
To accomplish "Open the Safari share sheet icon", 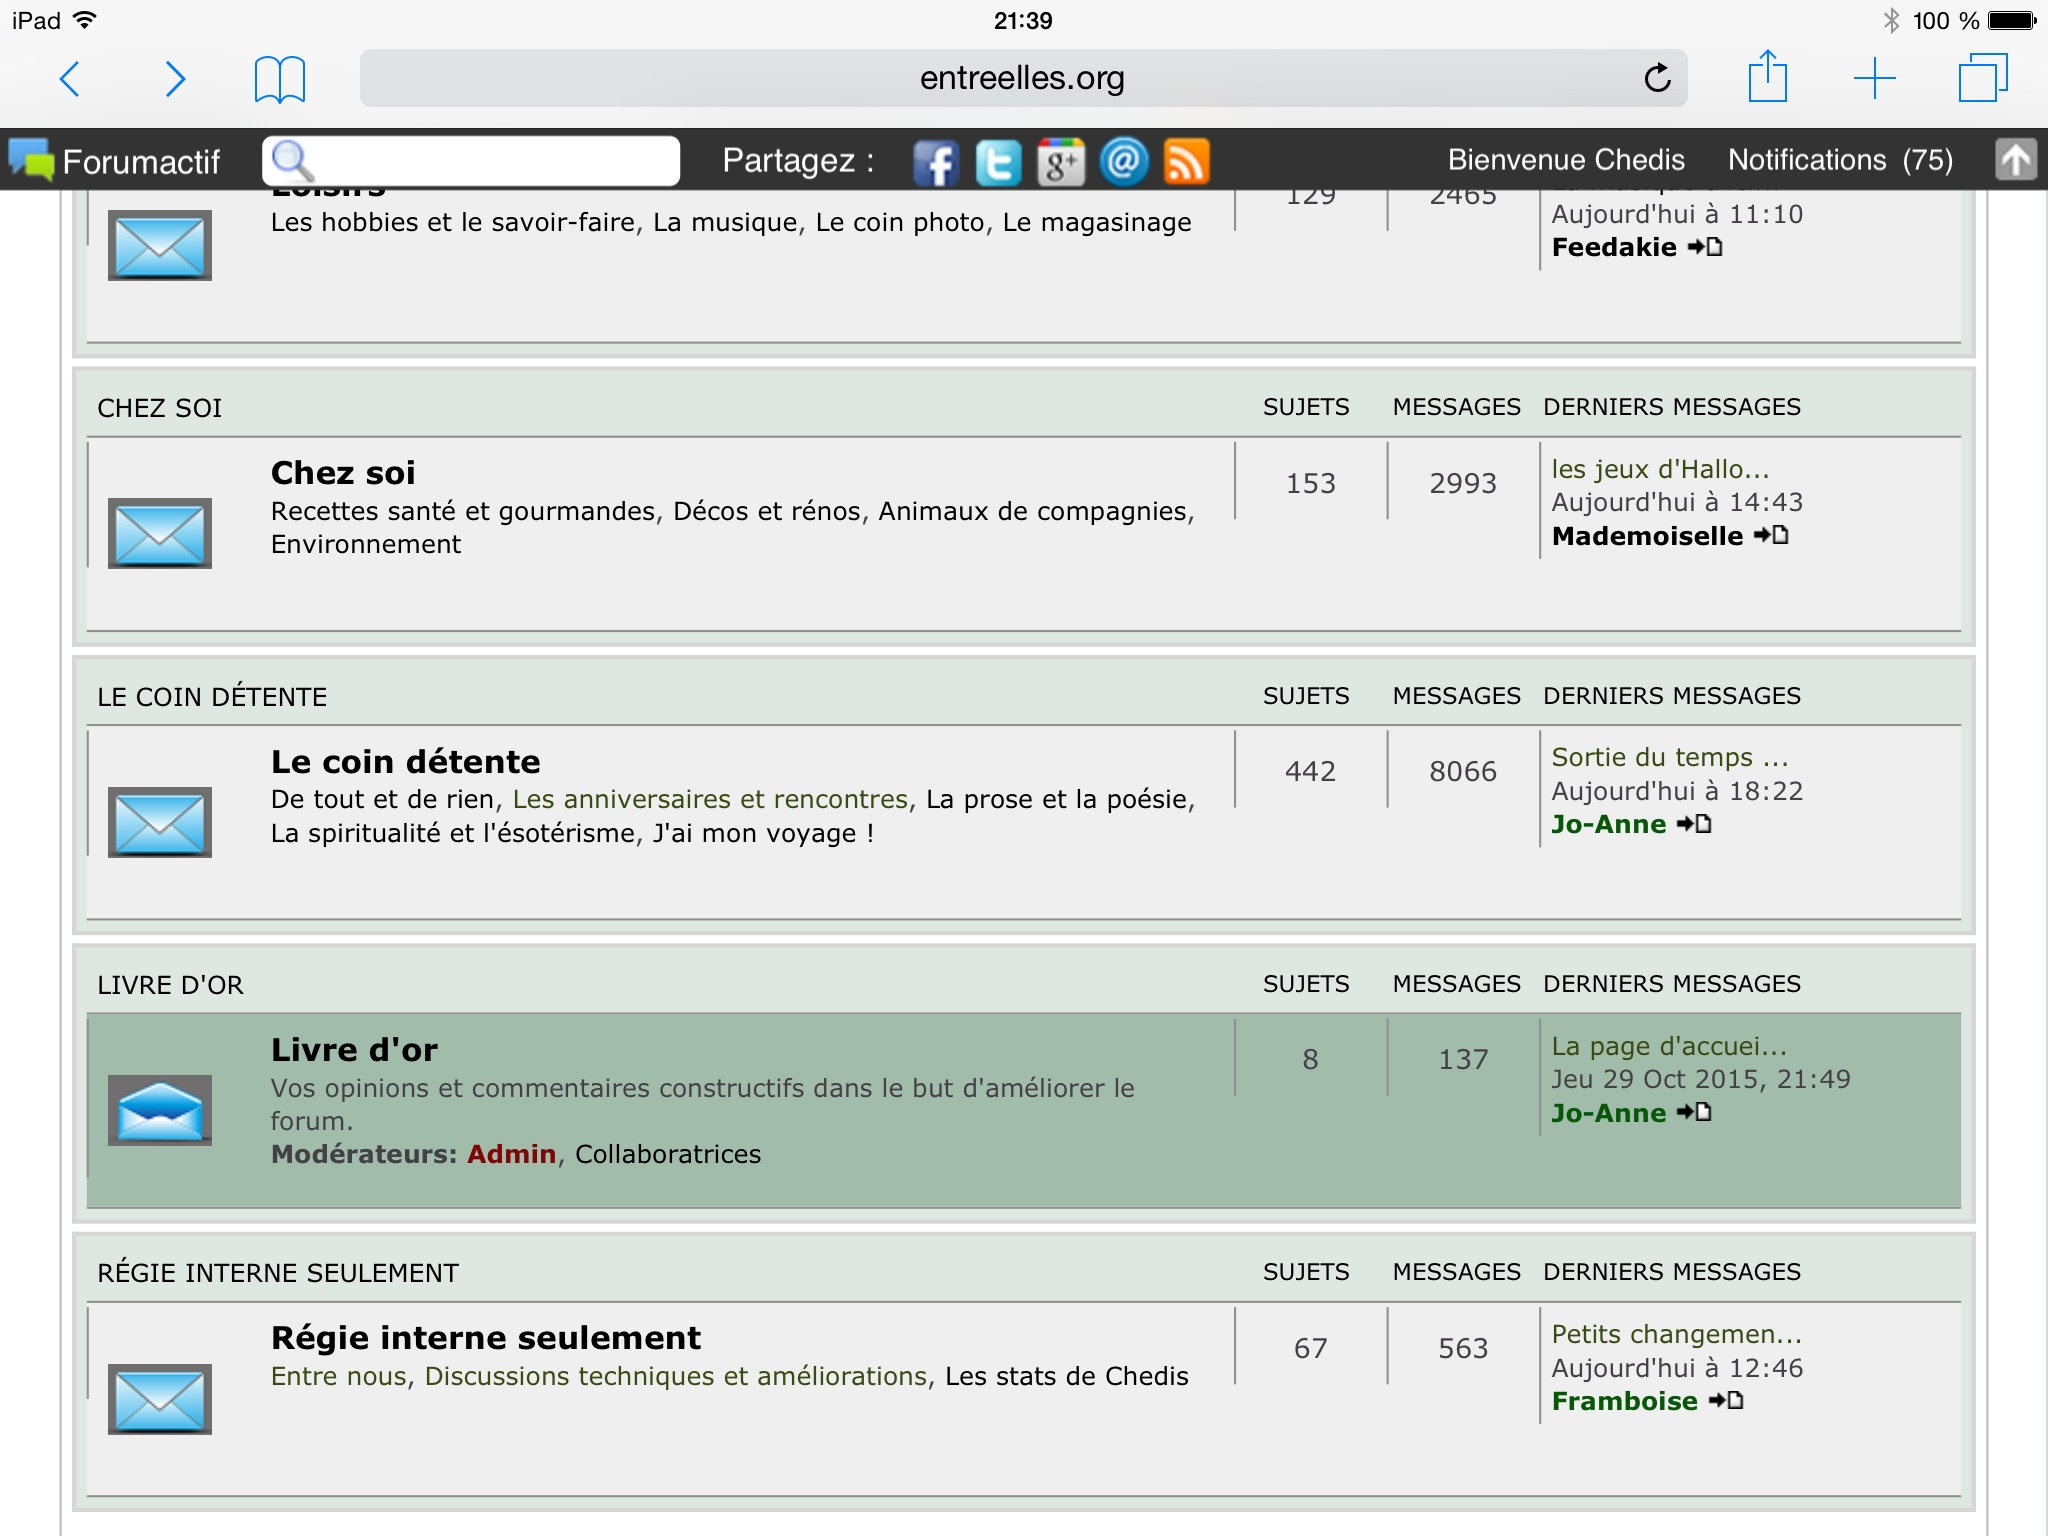I will (x=1767, y=77).
